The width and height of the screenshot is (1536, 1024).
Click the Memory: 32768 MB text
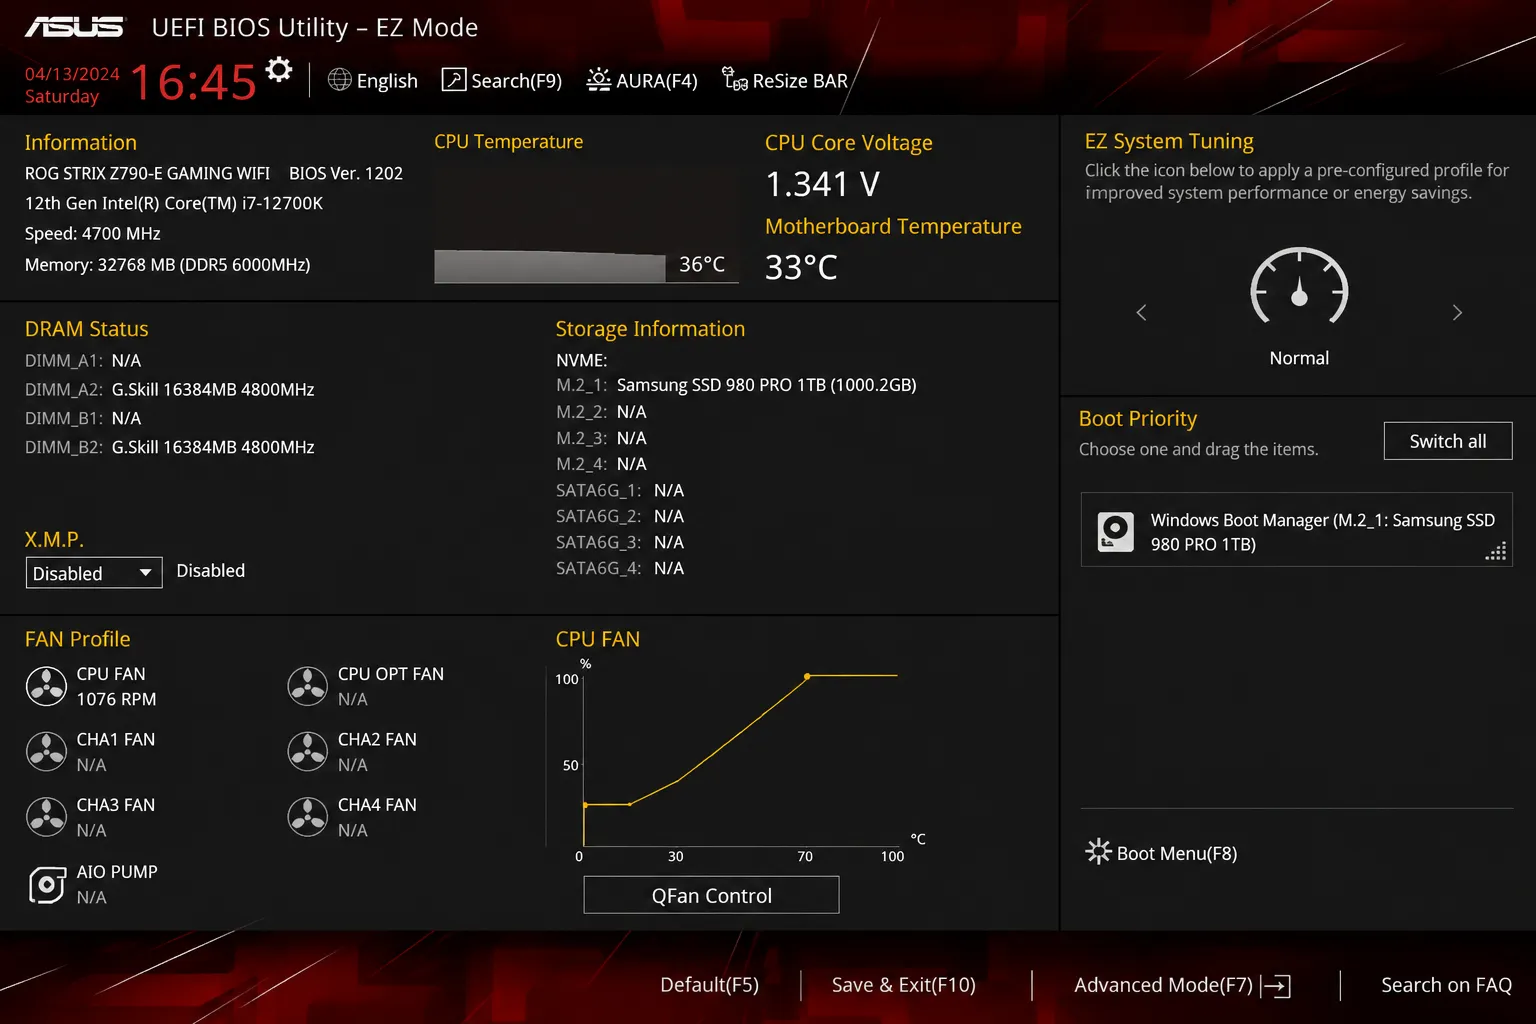coord(168,265)
